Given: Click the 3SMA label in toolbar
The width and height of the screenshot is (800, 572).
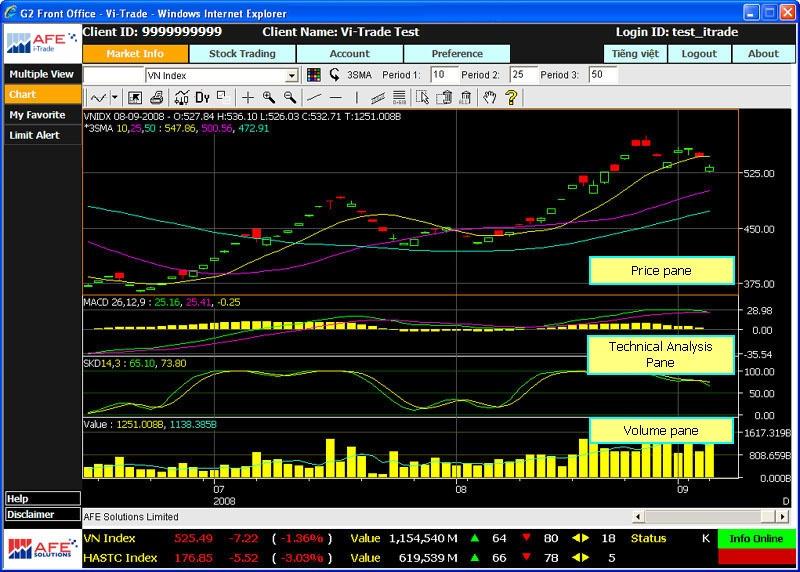Looking at the screenshot, I should (x=359, y=75).
